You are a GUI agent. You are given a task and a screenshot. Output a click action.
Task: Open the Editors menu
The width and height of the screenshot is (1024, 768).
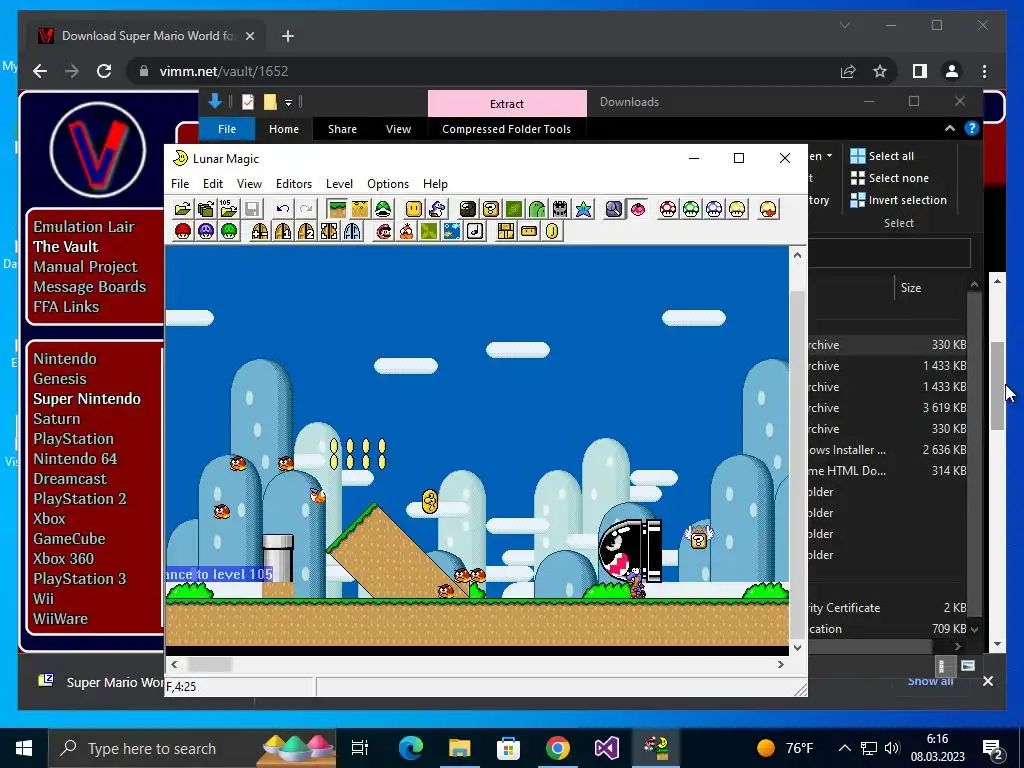click(294, 184)
